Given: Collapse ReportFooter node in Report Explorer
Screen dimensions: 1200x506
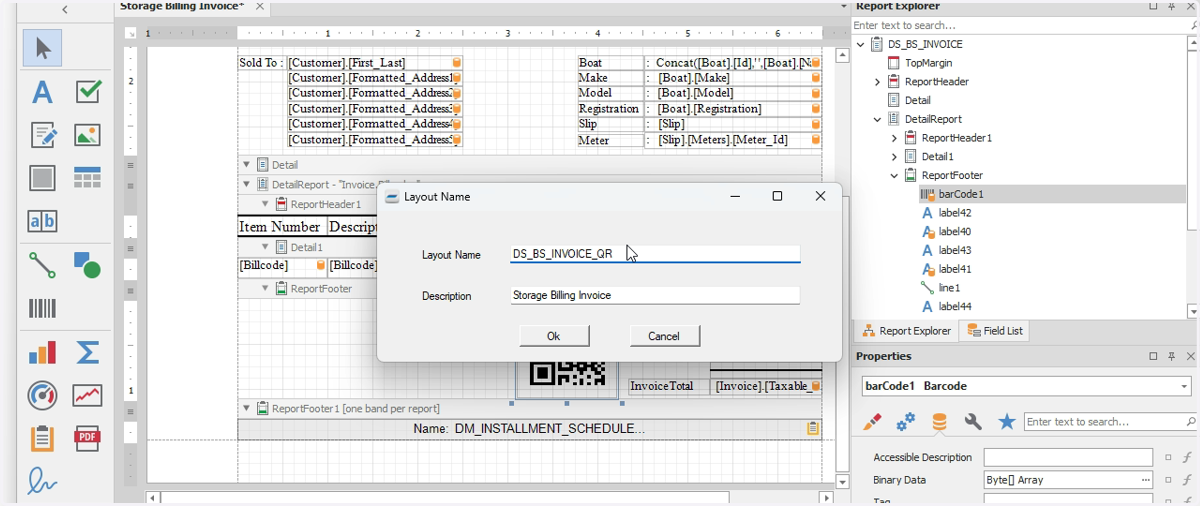Looking at the screenshot, I should coord(894,175).
